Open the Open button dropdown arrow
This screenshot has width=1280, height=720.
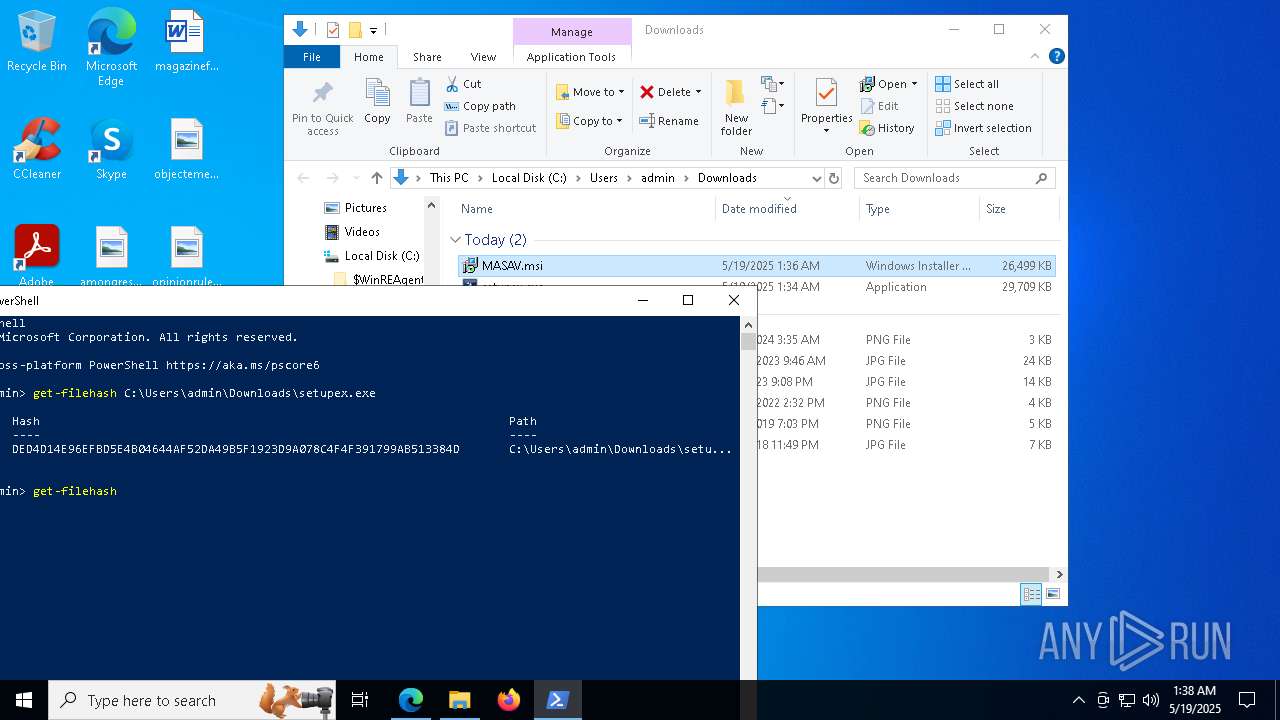click(x=914, y=84)
